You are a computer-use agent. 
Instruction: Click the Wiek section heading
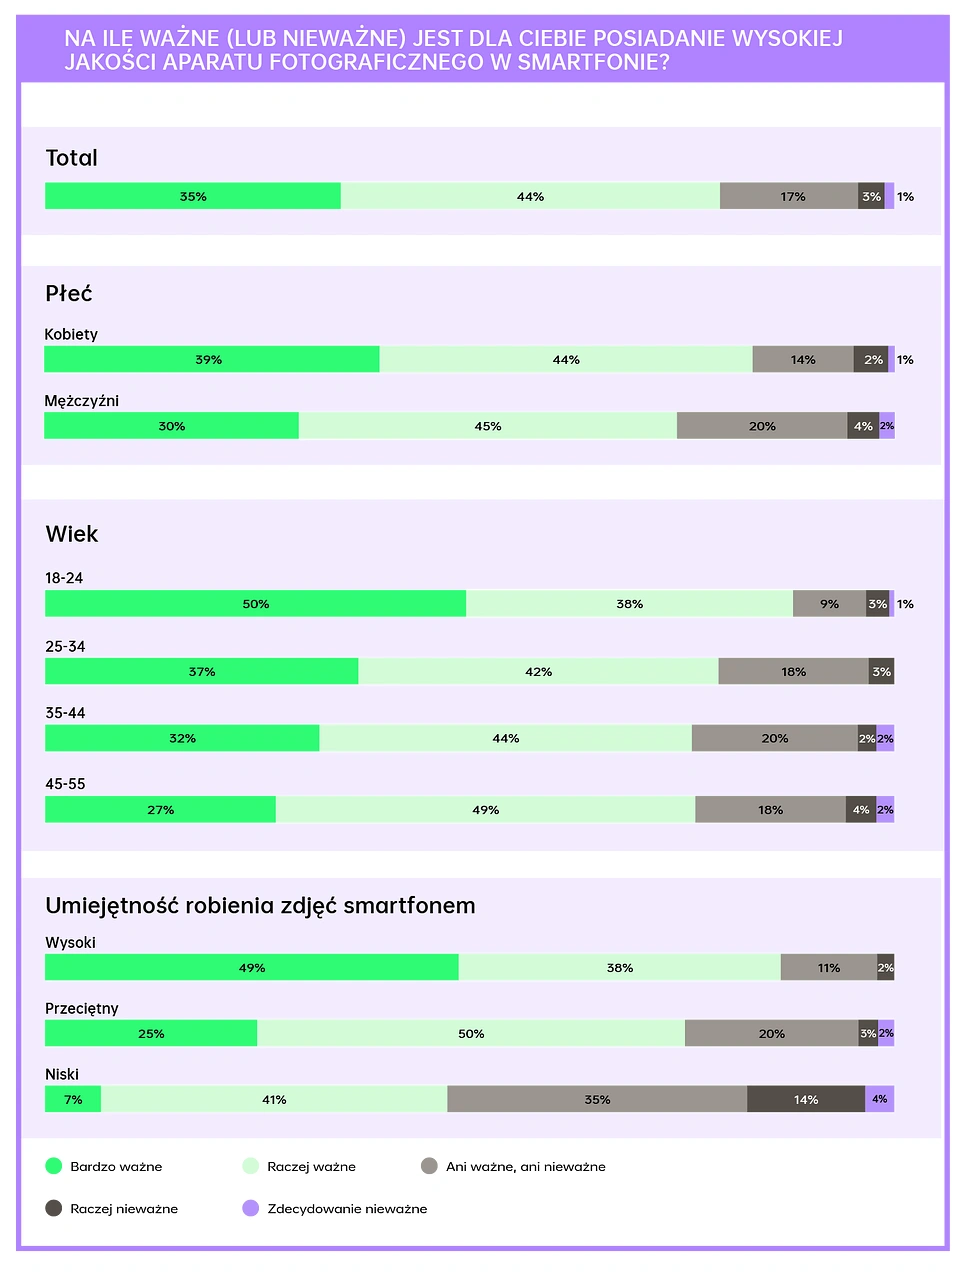(x=72, y=533)
